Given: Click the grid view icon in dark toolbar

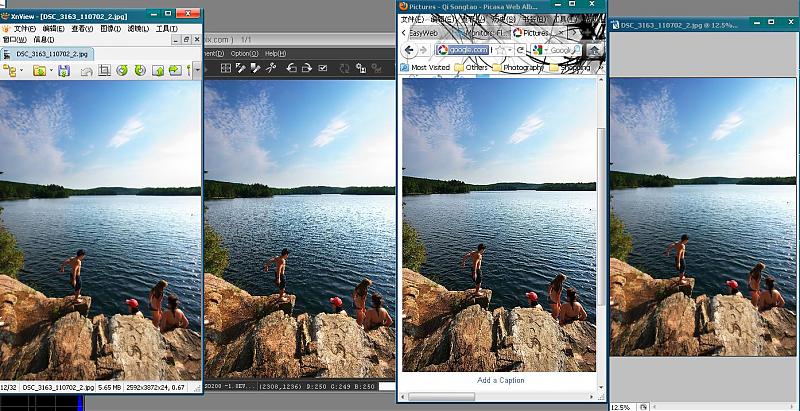Looking at the screenshot, I should click(x=226, y=68).
